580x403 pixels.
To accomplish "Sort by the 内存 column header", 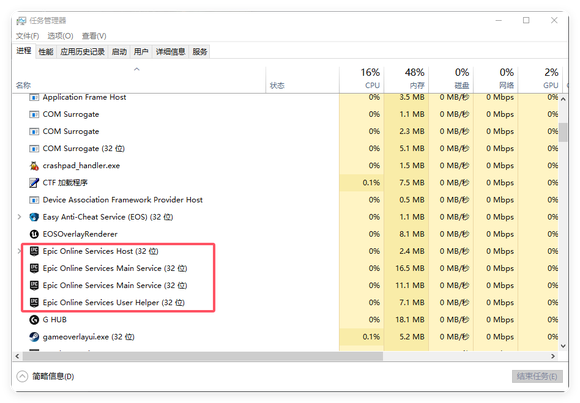I will coord(406,78).
